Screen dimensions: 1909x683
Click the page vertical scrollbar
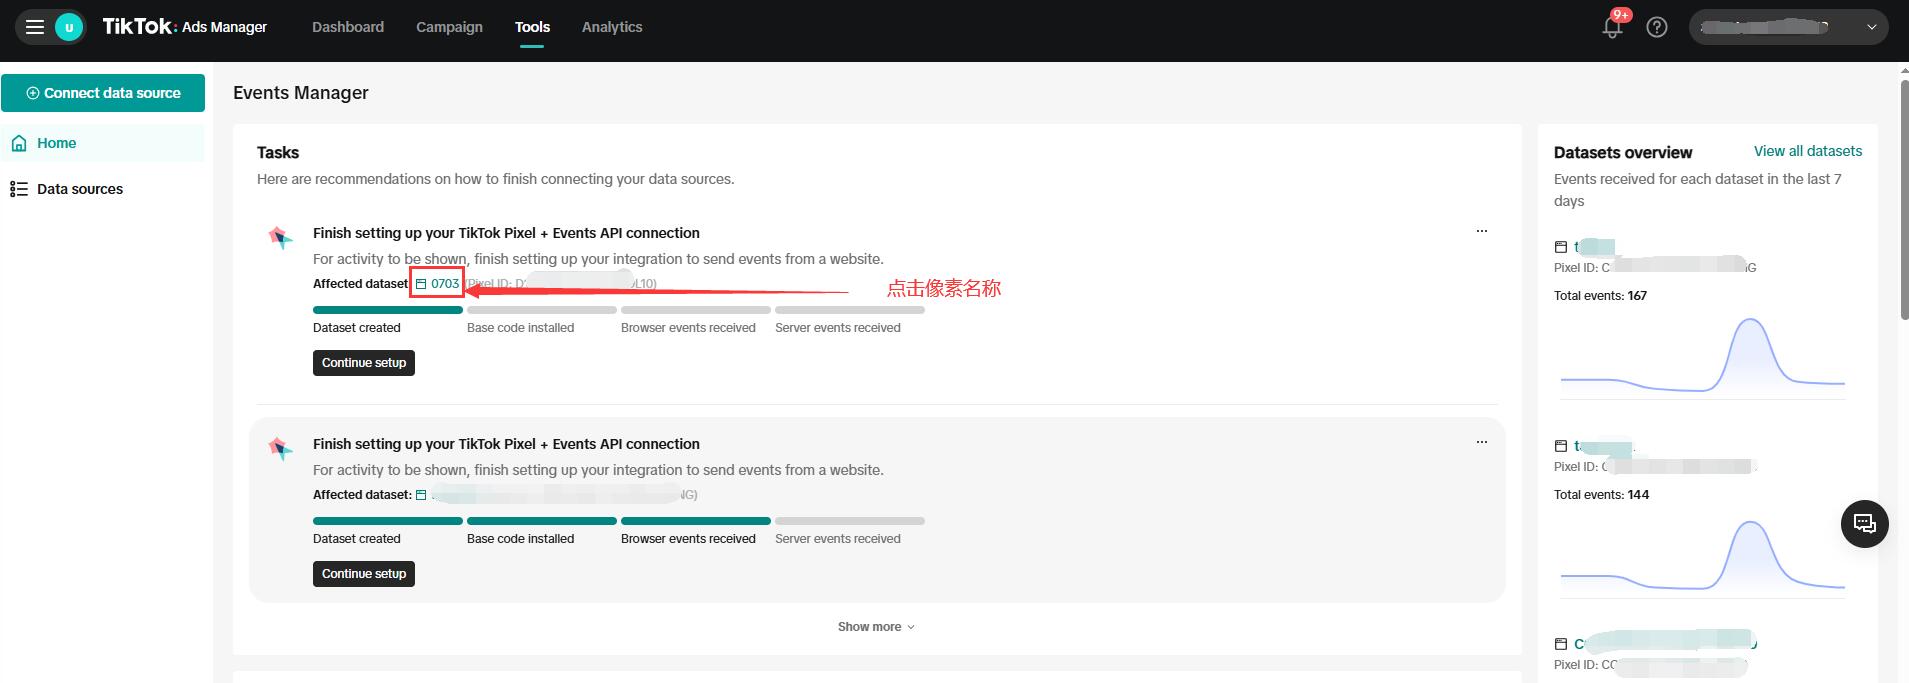coord(1905,200)
